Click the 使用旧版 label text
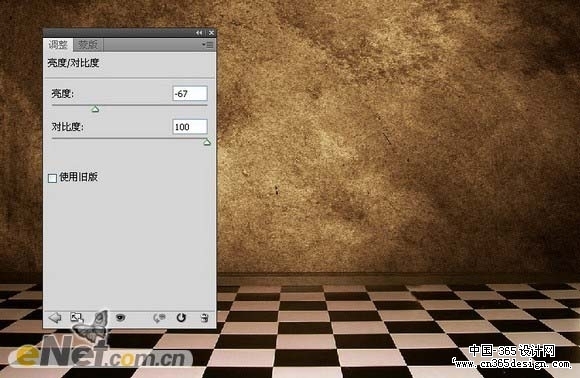This screenshot has height=378, width=580. pos(78,177)
